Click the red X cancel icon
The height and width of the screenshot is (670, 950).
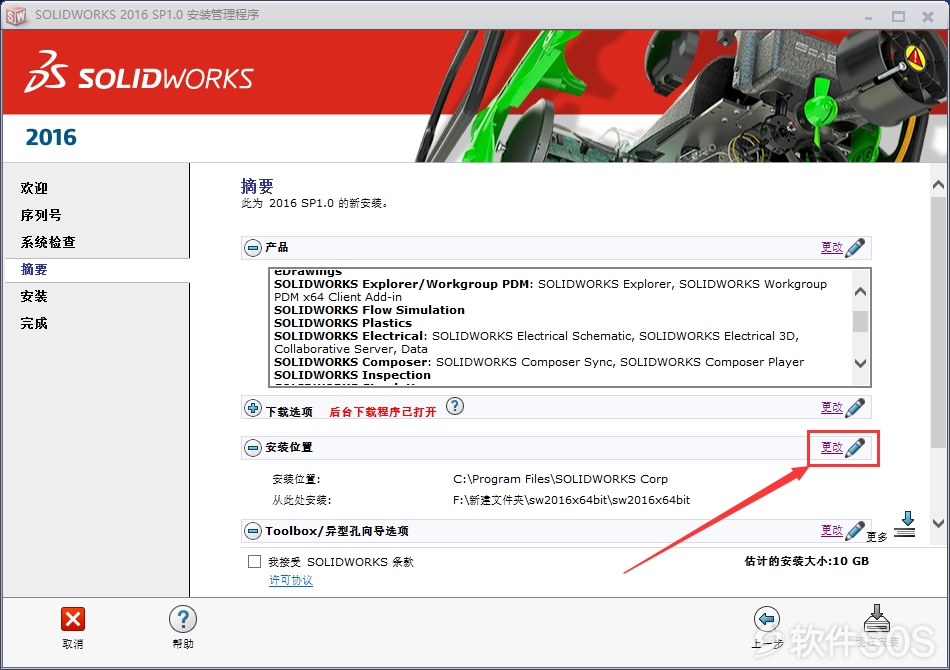73,619
